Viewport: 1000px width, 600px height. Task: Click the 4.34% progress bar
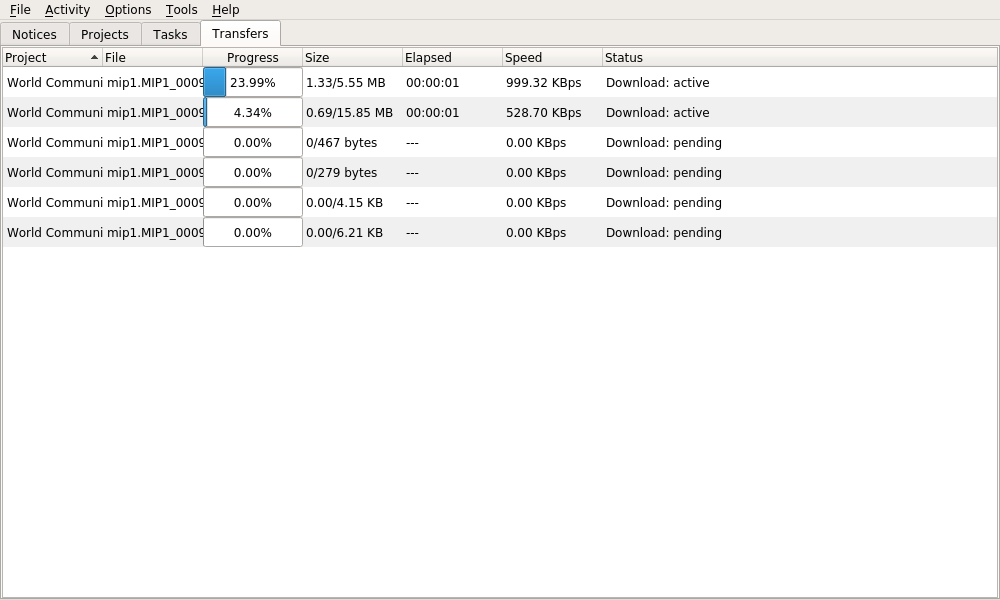tap(252, 113)
